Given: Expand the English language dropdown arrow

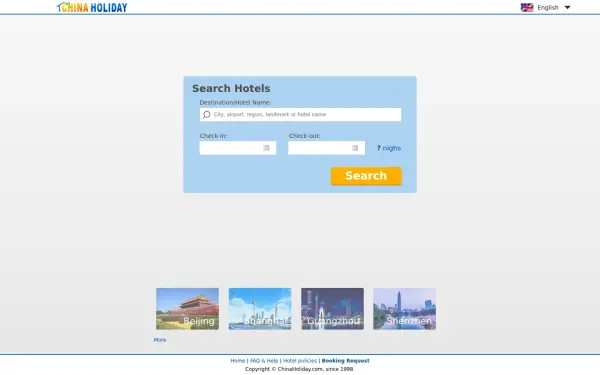Looking at the screenshot, I should [567, 7].
